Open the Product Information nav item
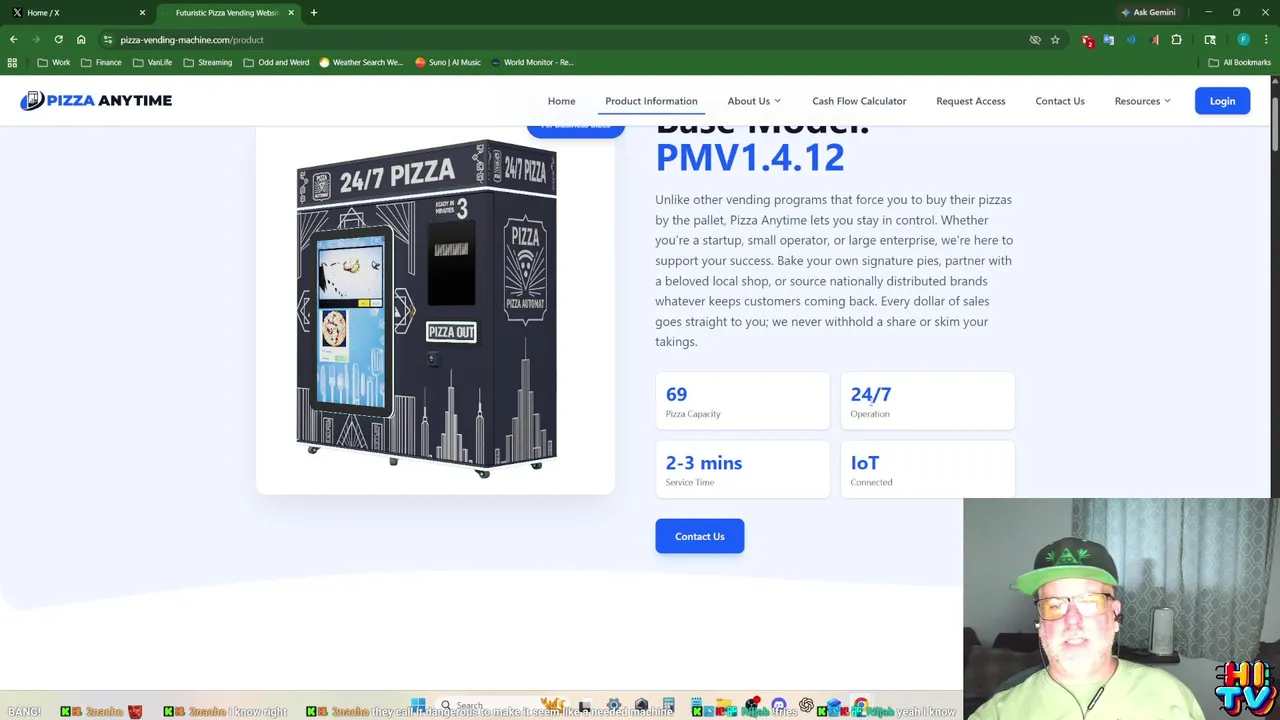The width and height of the screenshot is (1280, 720). [x=651, y=101]
